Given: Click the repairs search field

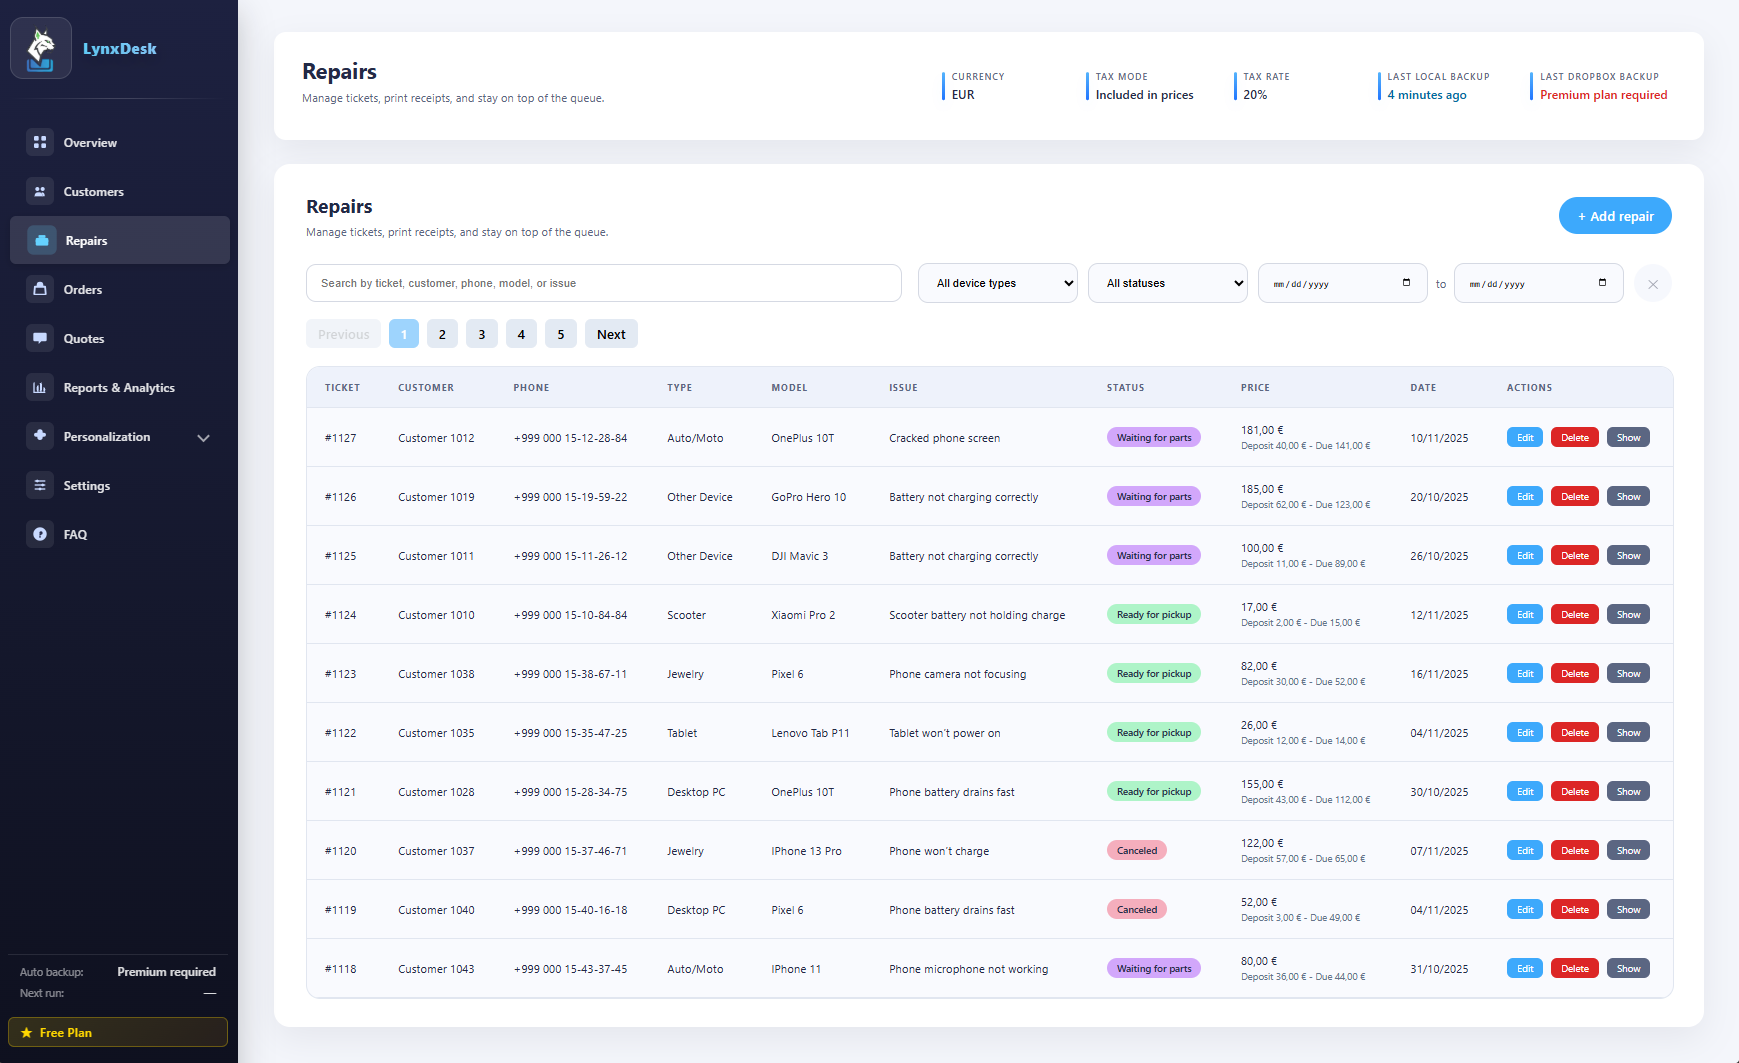Looking at the screenshot, I should click(603, 283).
